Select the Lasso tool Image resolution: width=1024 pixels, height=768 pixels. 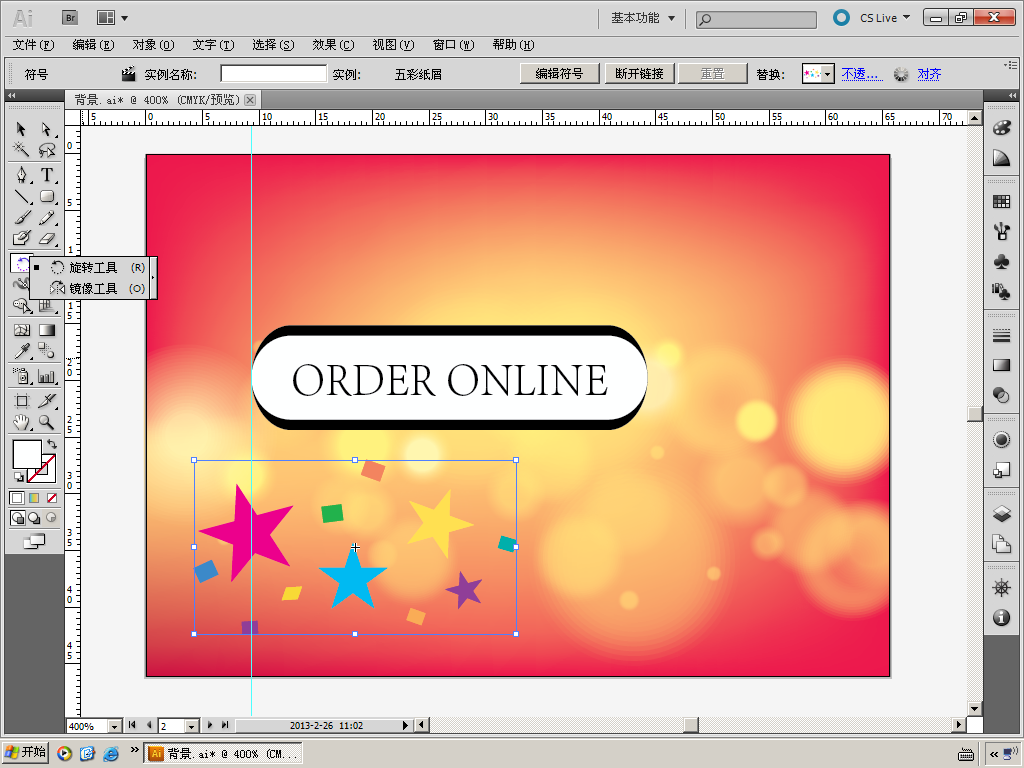[46, 150]
